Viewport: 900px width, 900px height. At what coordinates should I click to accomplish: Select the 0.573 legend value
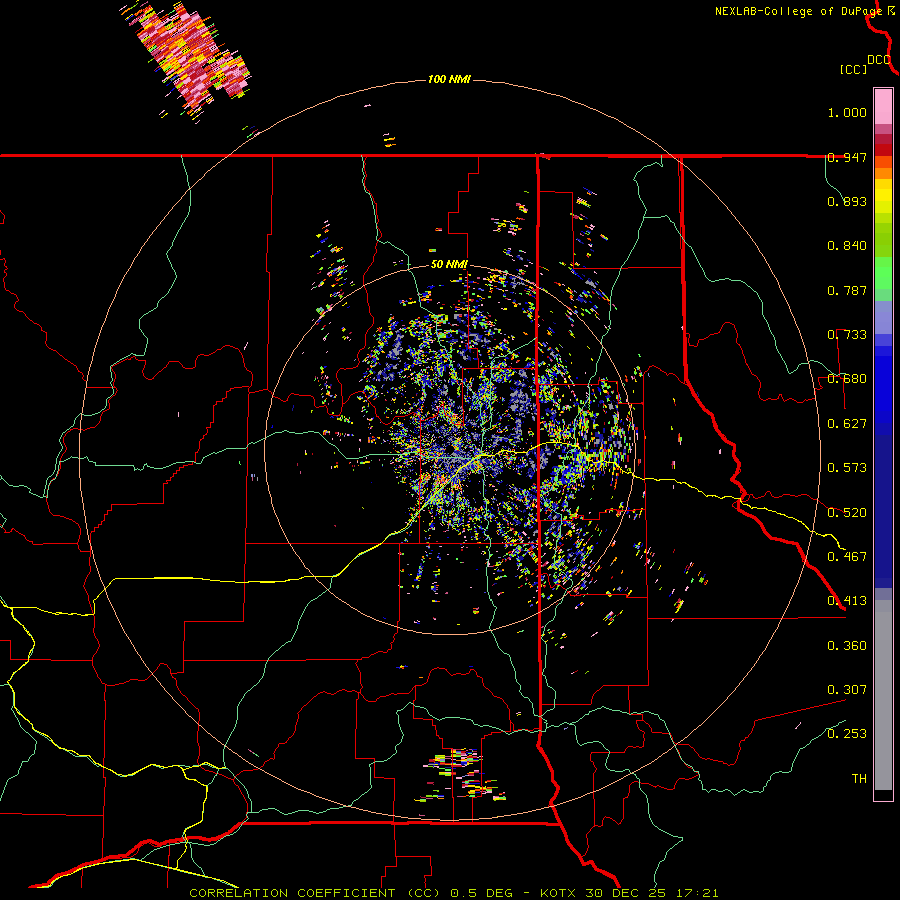point(847,468)
